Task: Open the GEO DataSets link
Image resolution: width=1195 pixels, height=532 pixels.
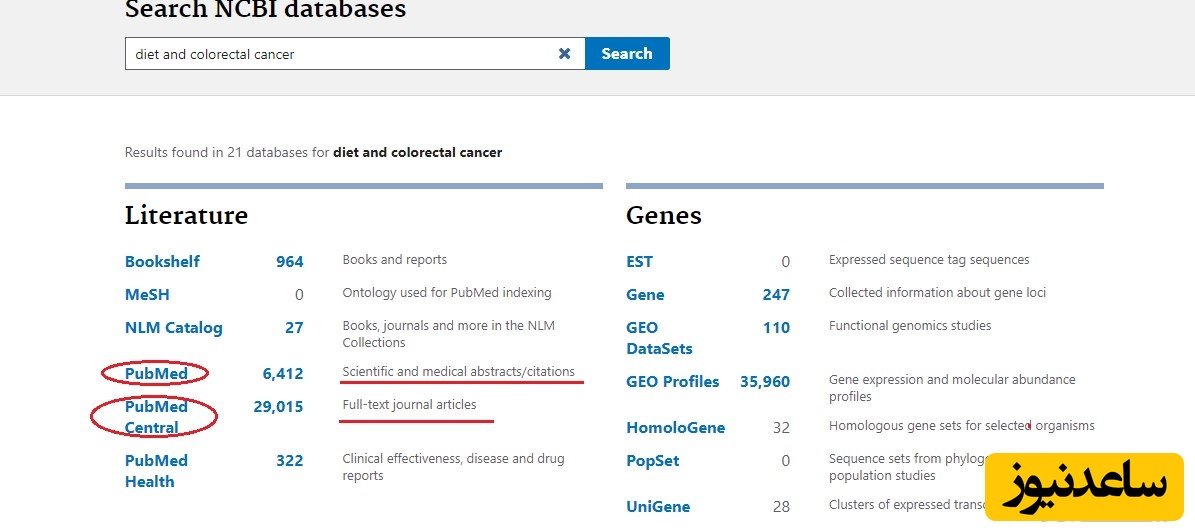Action: [x=658, y=338]
